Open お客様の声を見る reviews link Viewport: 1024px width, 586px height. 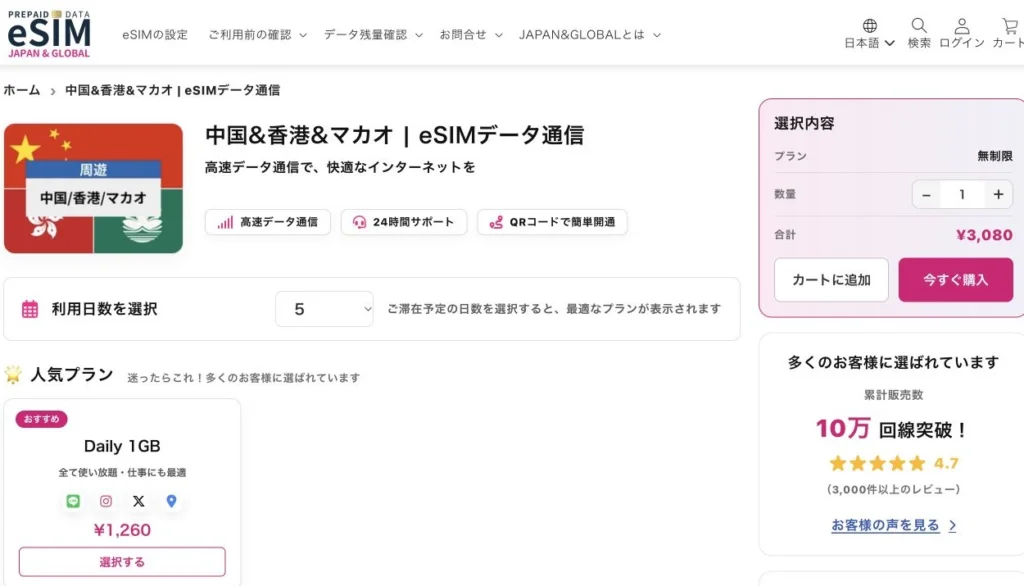pyautogui.click(x=893, y=525)
